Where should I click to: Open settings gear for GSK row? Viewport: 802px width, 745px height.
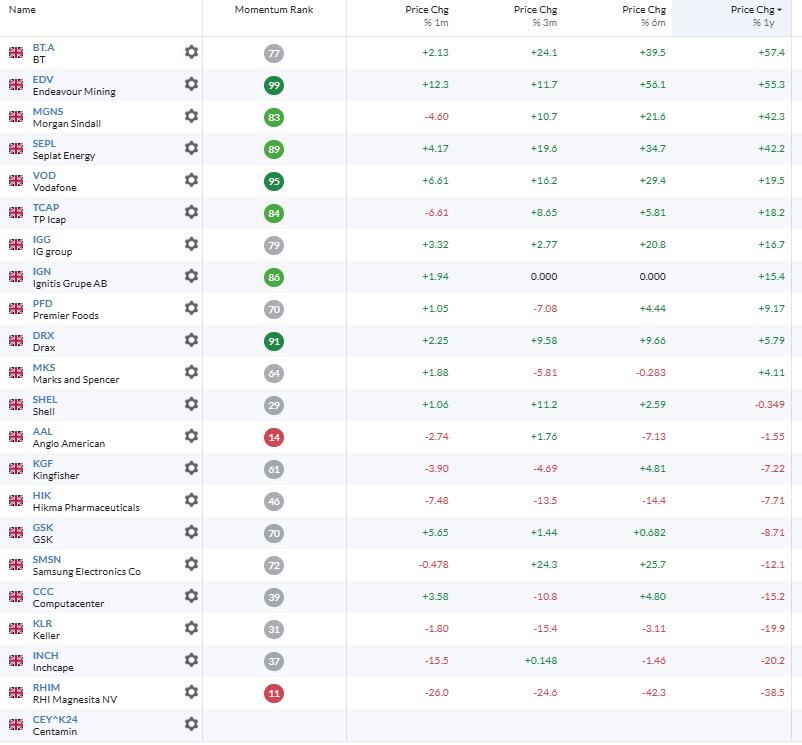tap(191, 532)
